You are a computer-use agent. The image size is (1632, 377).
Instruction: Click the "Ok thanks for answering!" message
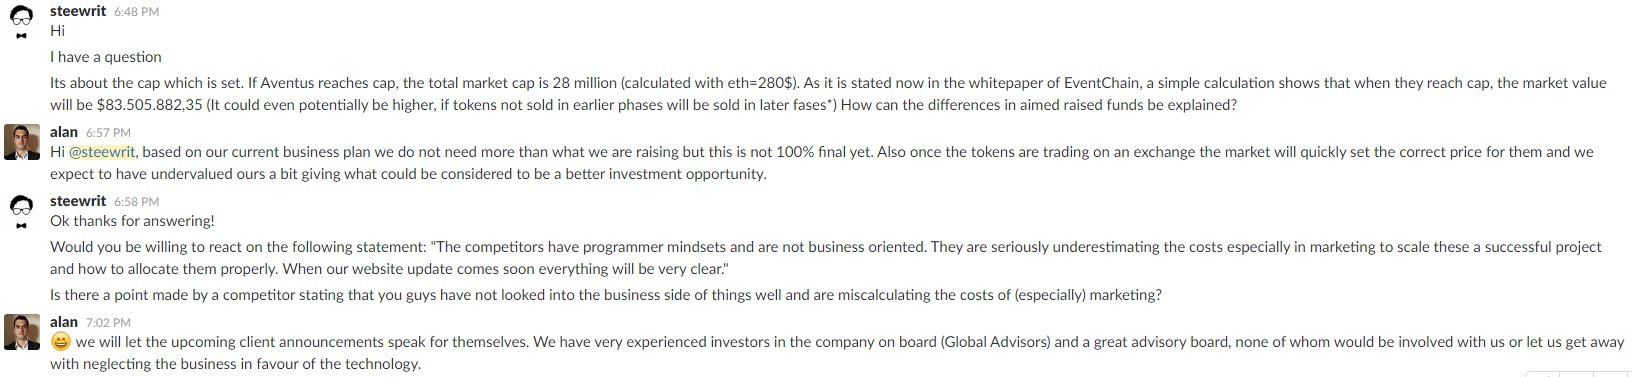click(132, 221)
